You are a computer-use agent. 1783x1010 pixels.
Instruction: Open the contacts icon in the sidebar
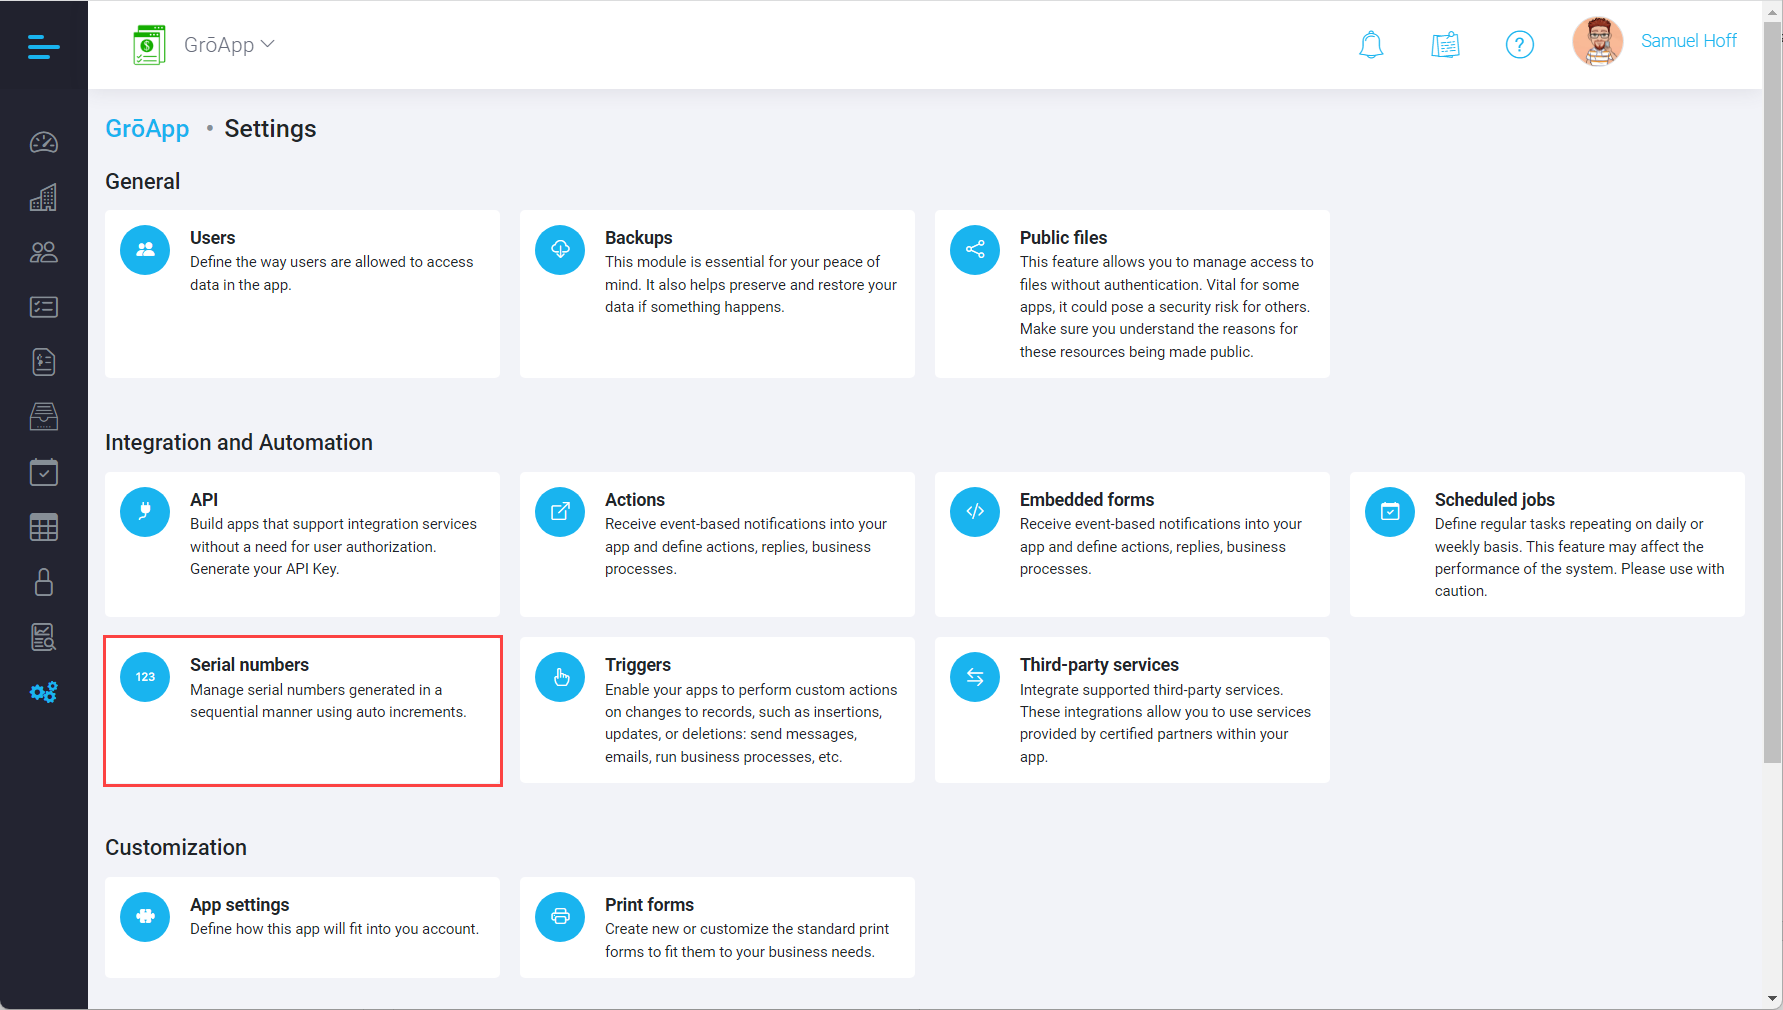pyautogui.click(x=43, y=252)
